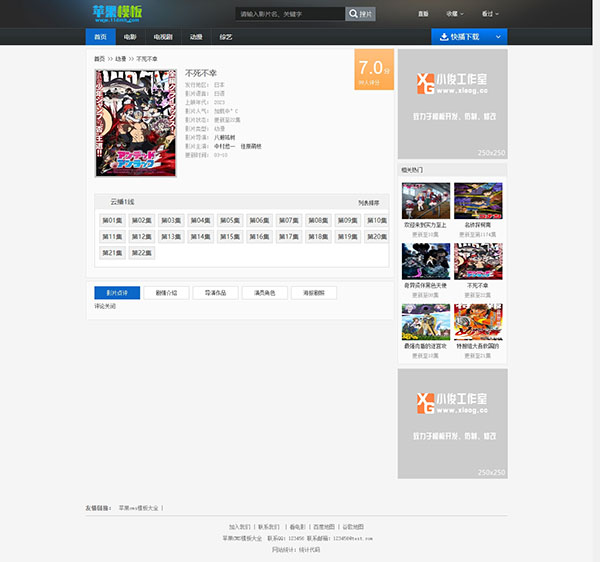Open the 不死不幸 anime poster image
This screenshot has width=600, height=562.
[136, 124]
